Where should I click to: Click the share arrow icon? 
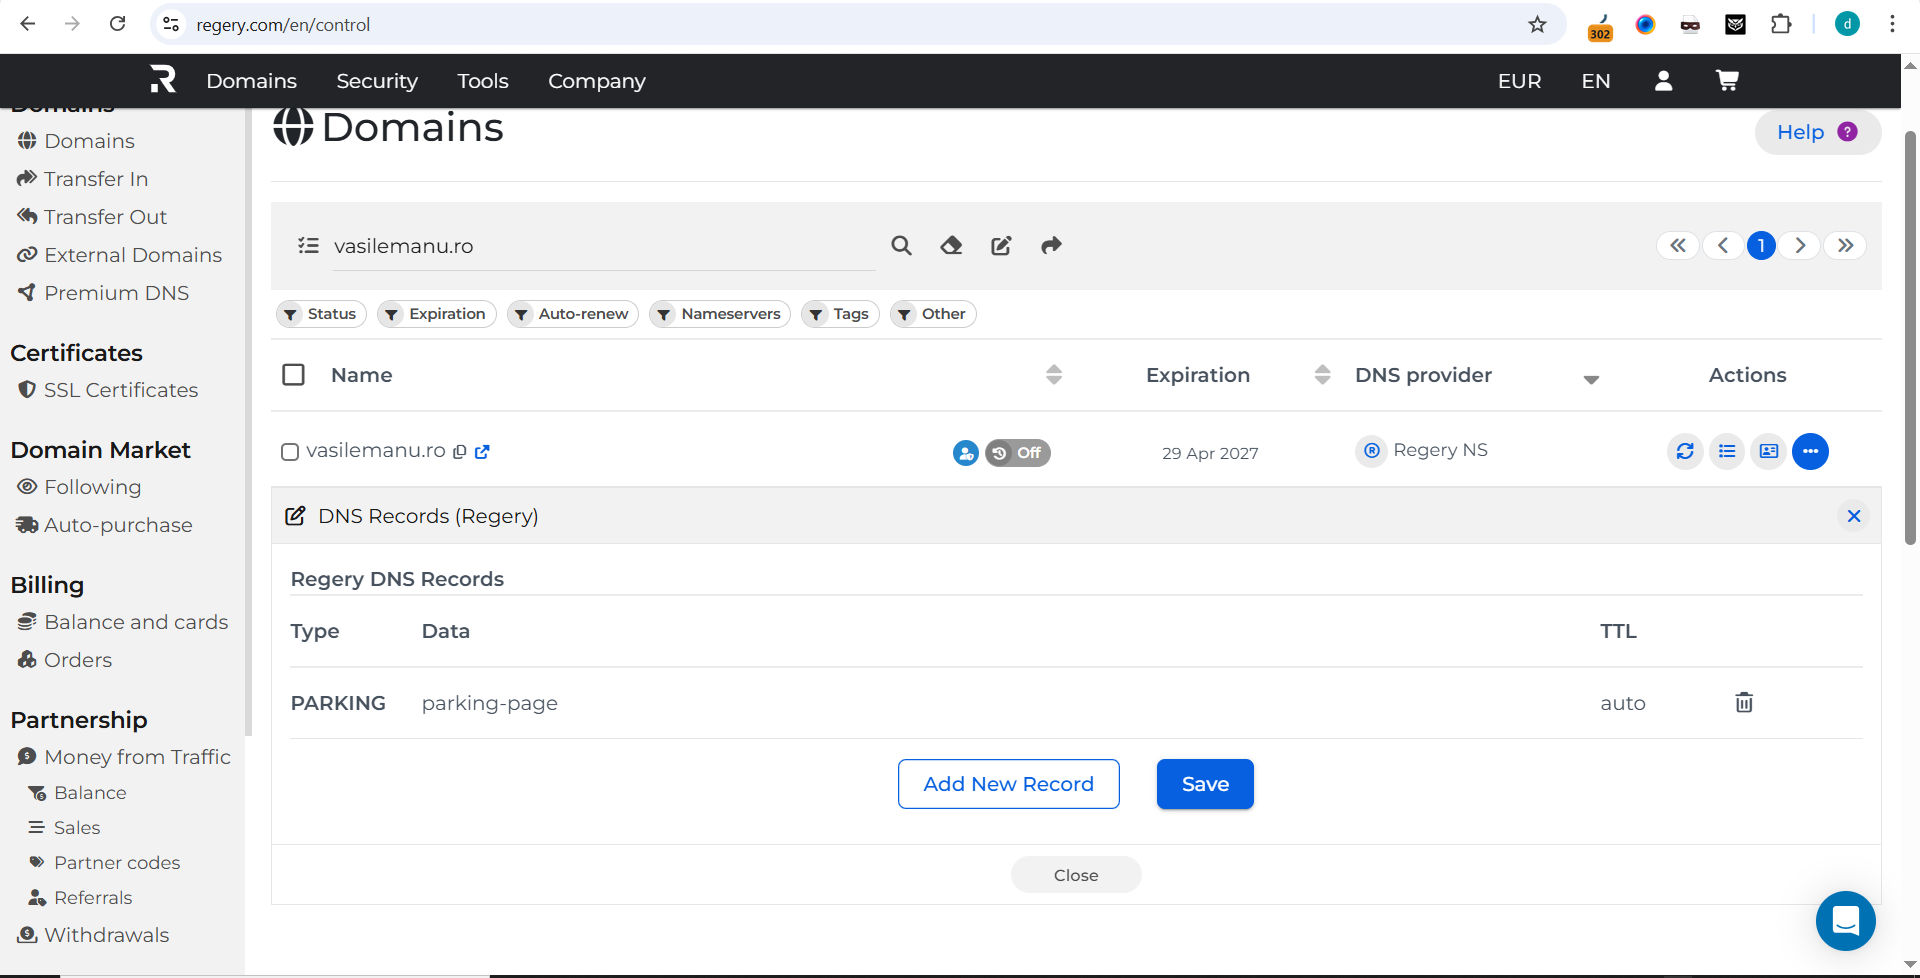pyautogui.click(x=1051, y=246)
